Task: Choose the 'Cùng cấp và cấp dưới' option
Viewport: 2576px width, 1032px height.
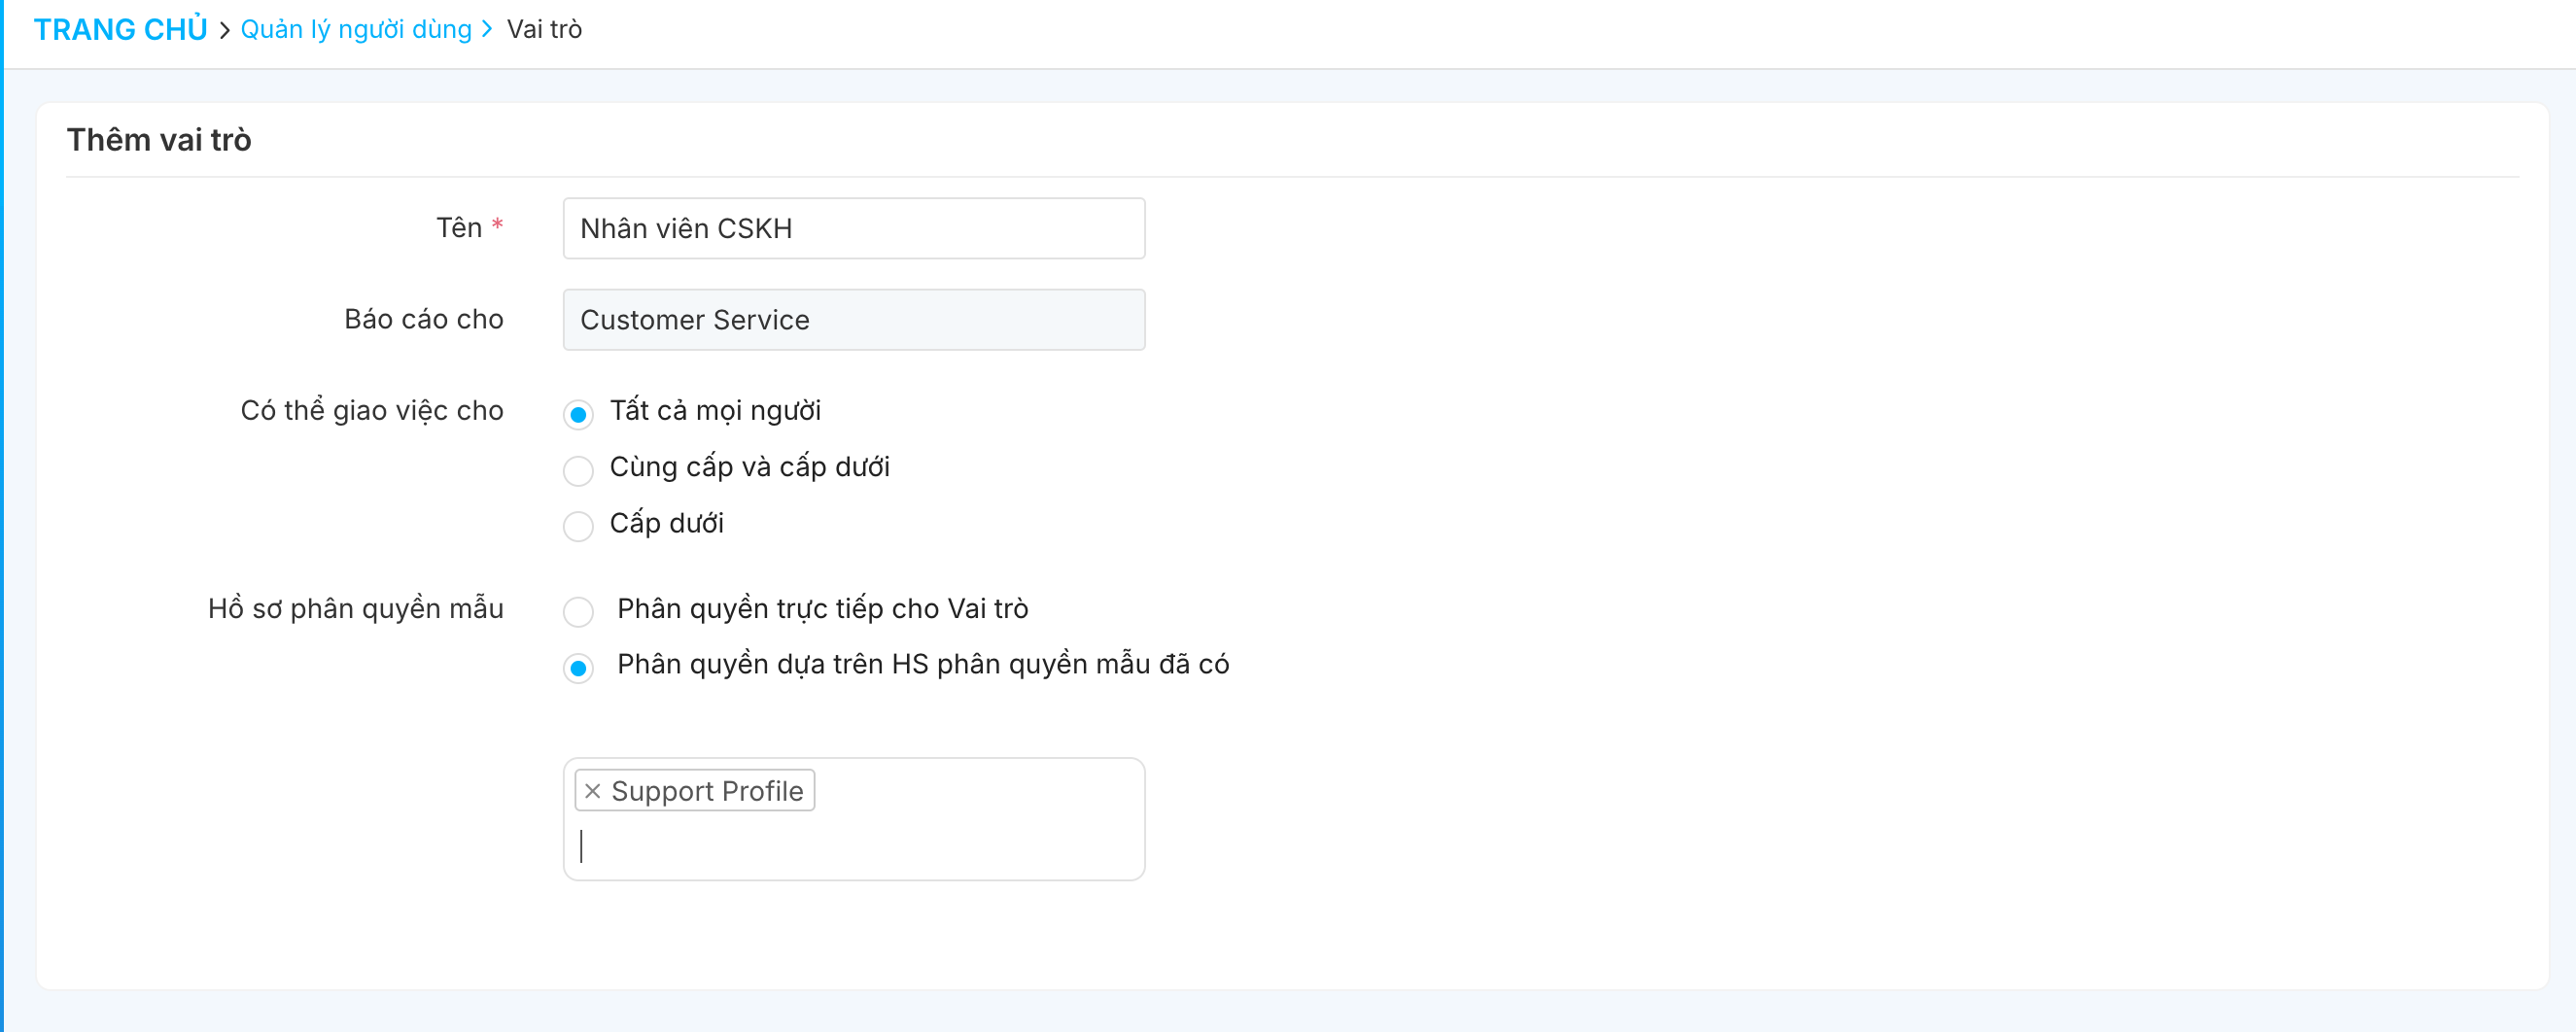Action: [x=578, y=470]
